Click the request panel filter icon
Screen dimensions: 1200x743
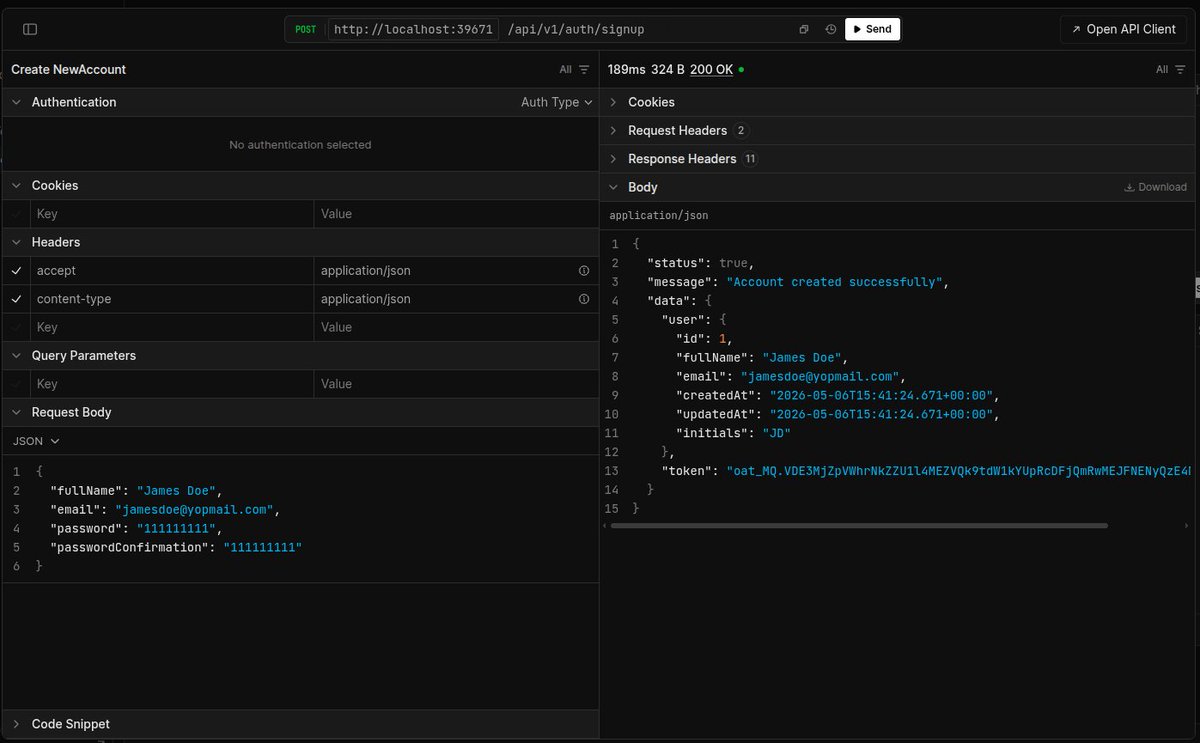coord(584,70)
